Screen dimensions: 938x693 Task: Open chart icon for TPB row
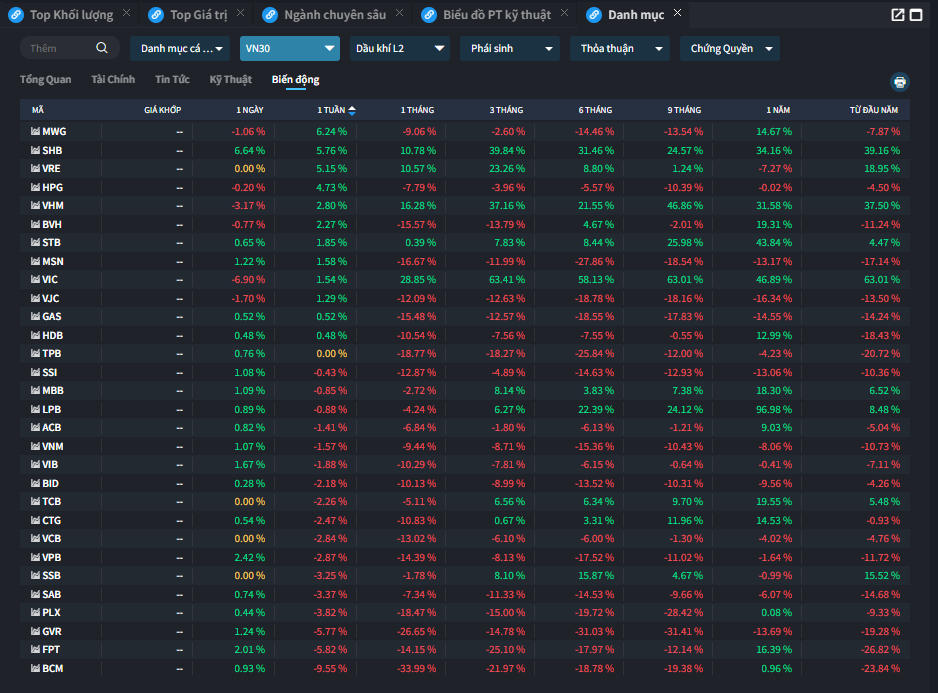(x=35, y=353)
